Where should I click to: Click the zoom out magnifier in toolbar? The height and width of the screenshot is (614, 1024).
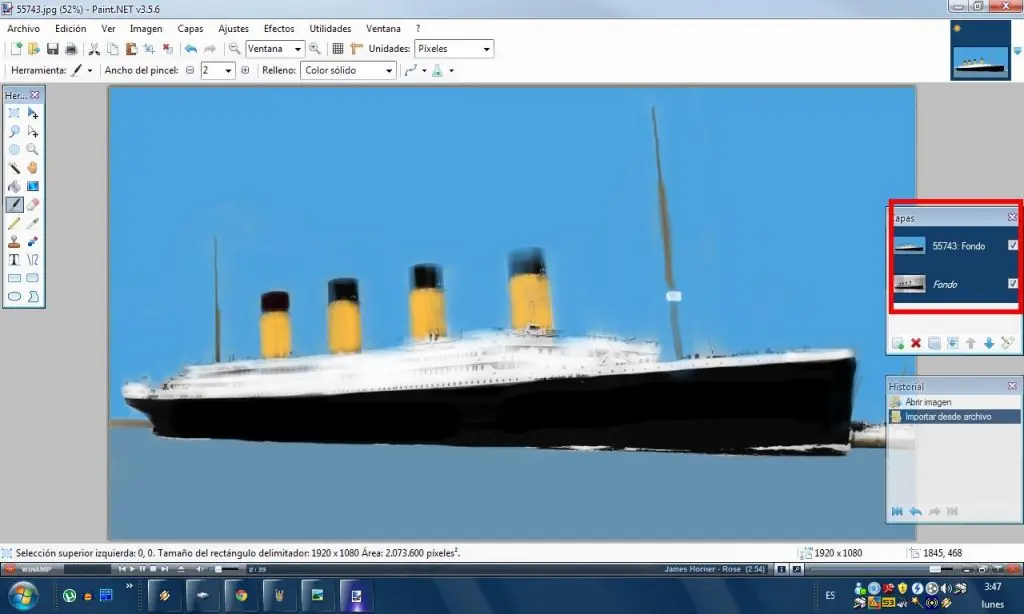point(234,49)
